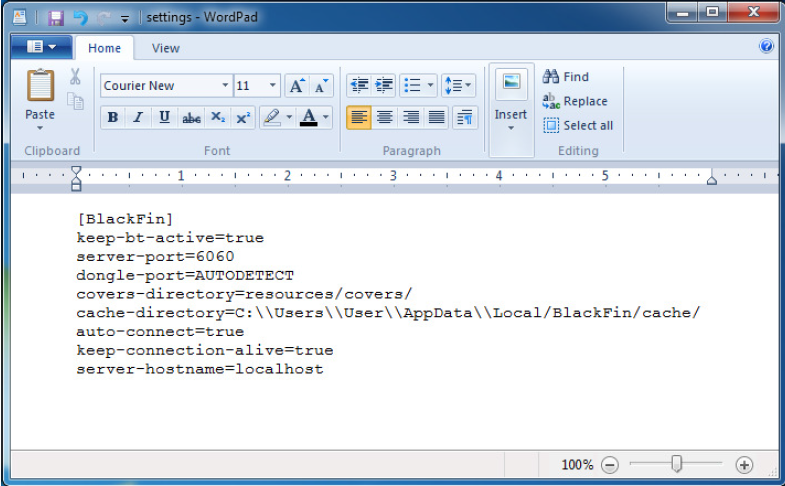Toggle superscript formatting
Screen dimensions: 785x486
pyautogui.click(x=243, y=118)
